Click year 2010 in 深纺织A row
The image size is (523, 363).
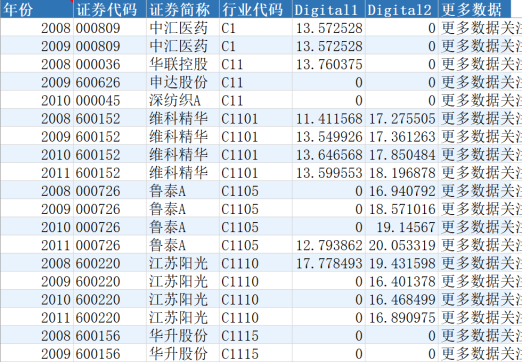pos(37,100)
